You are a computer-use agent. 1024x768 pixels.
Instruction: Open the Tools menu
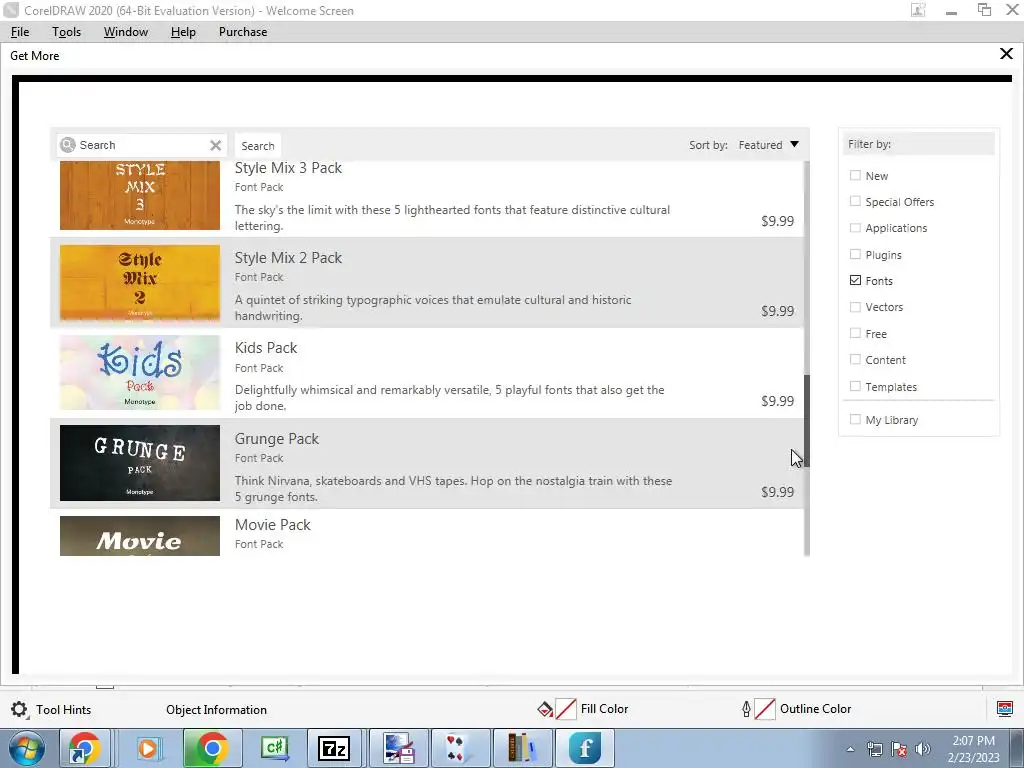(x=67, y=32)
